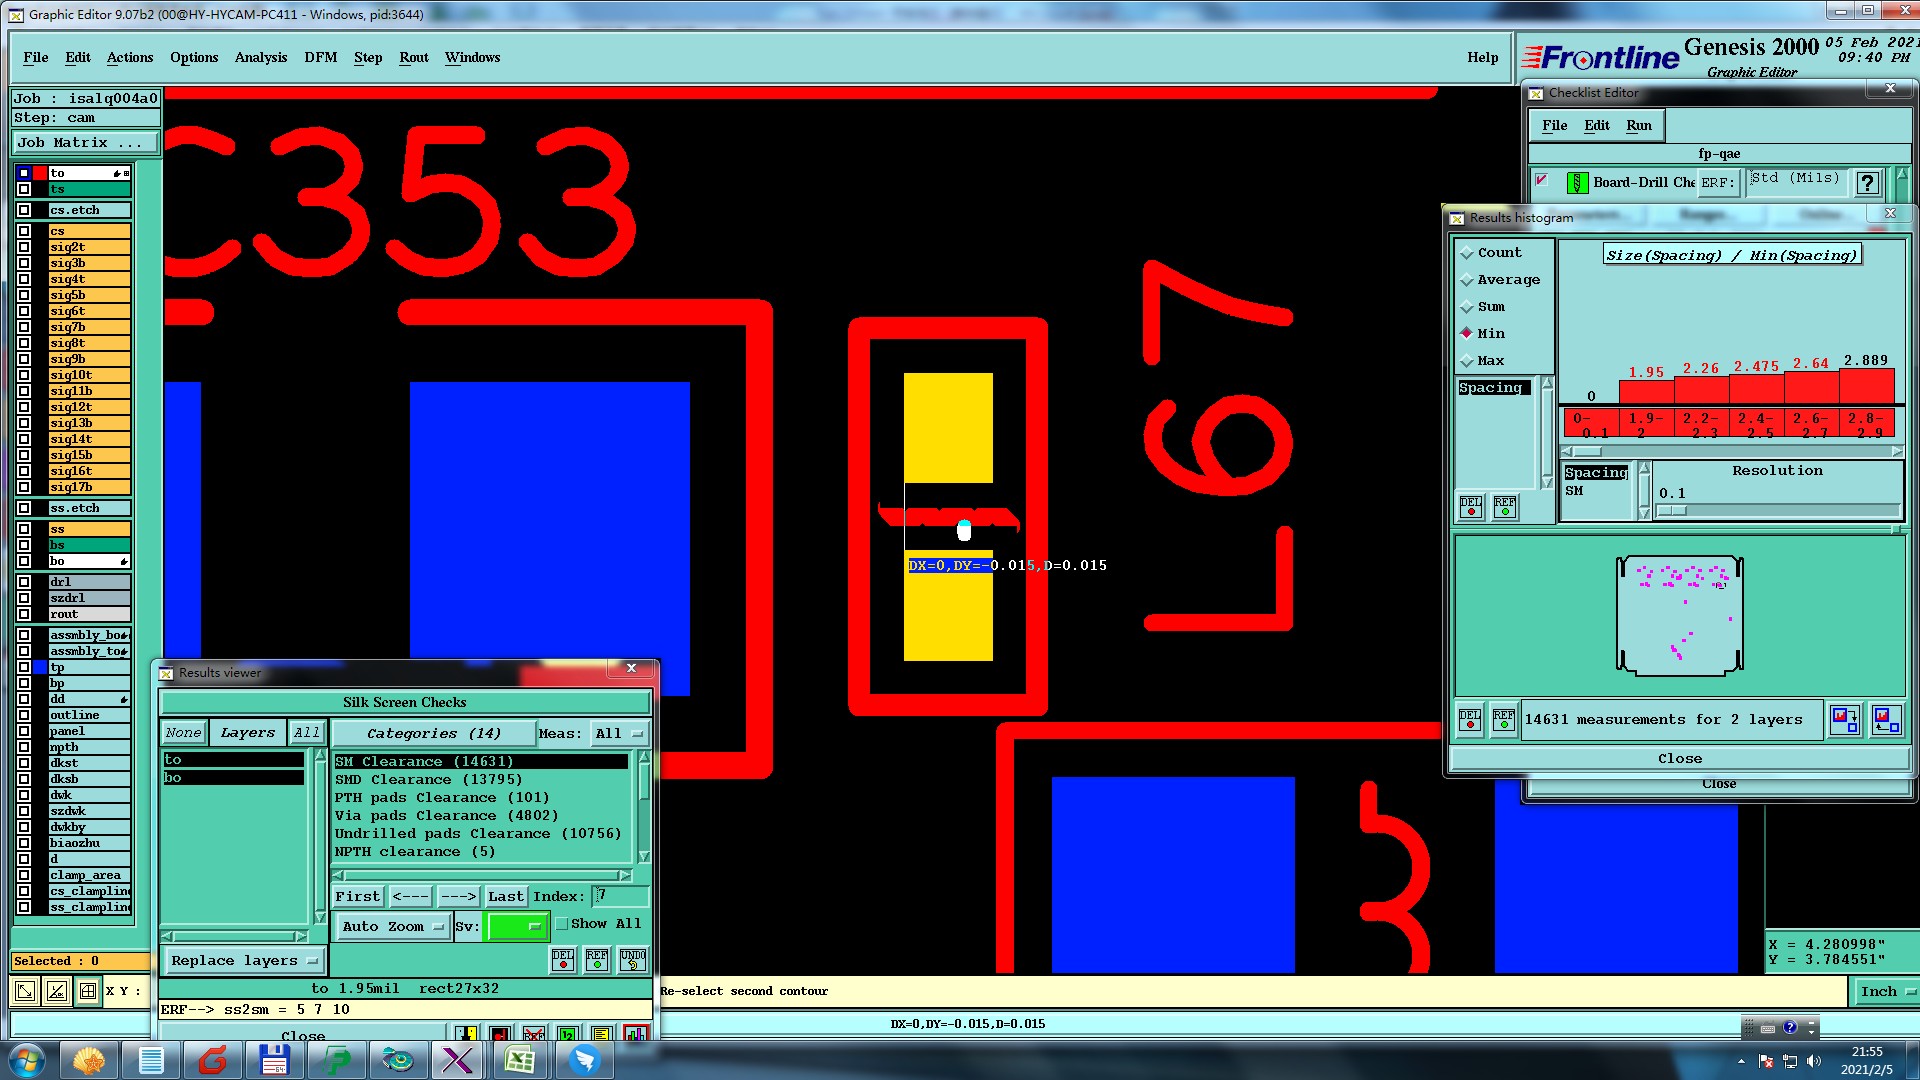Click the First result button
Image resolution: width=1920 pixels, height=1080 pixels.
tap(357, 896)
